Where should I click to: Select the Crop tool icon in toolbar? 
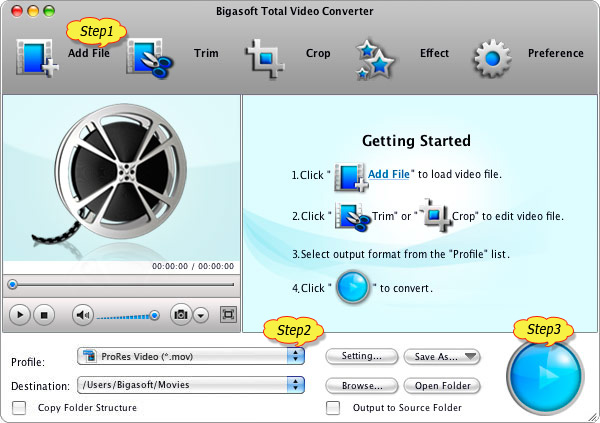[x=265, y=58]
